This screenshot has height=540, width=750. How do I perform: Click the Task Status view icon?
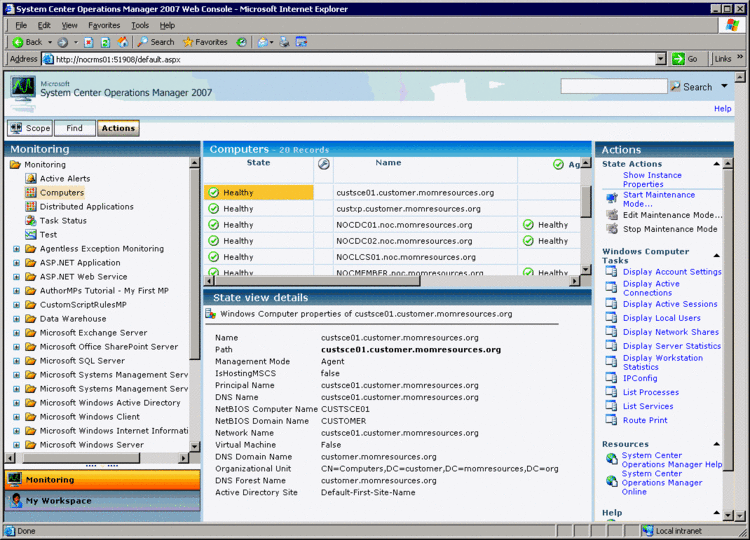[x=31, y=220]
